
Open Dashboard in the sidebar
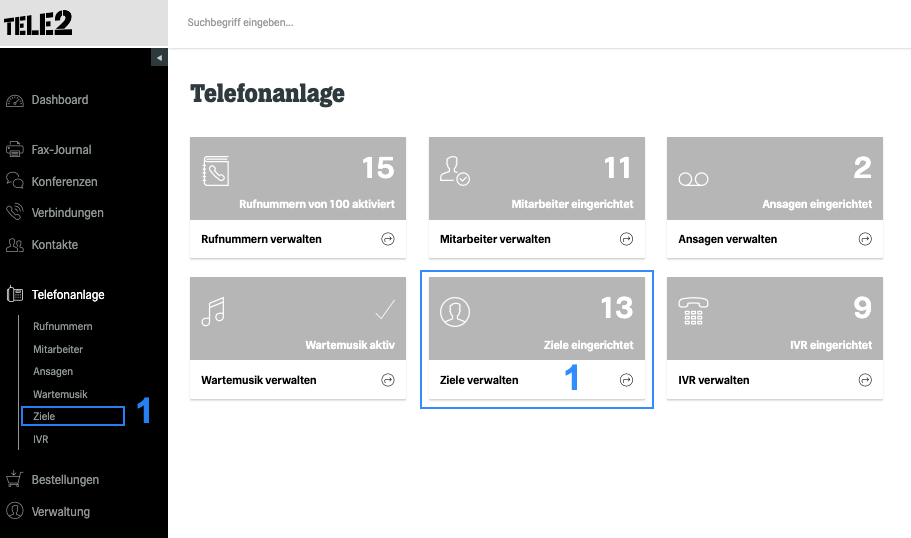tap(60, 100)
